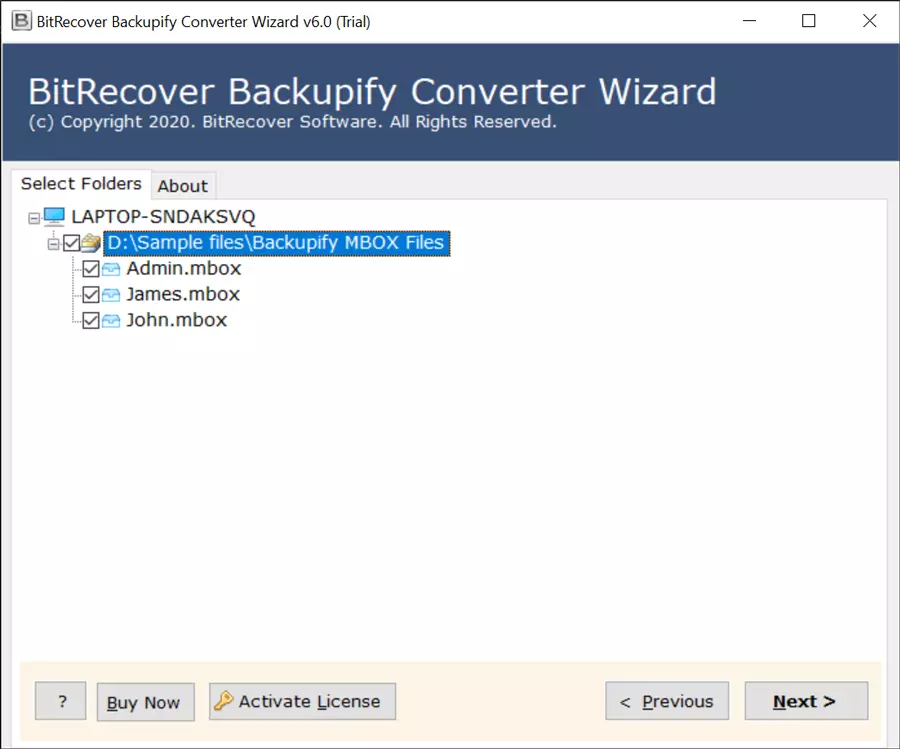The height and width of the screenshot is (749, 900).
Task: Open the About tab
Action: coord(183,186)
